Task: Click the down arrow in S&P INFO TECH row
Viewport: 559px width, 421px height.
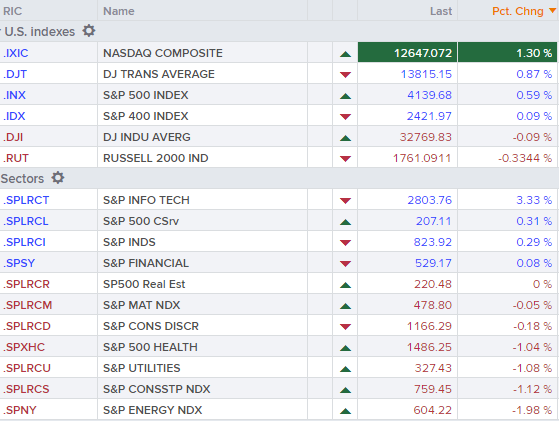Action: 345,201
